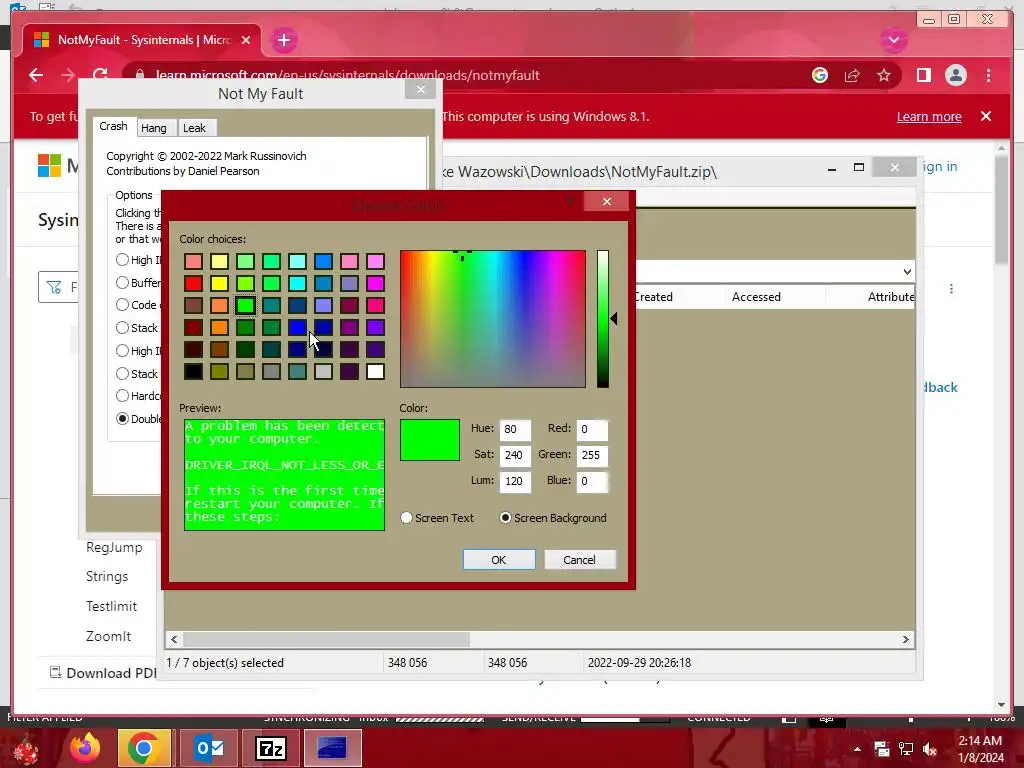Screen dimensions: 1024x768
Task: Open the Strings sidebar link
Action: click(107, 577)
